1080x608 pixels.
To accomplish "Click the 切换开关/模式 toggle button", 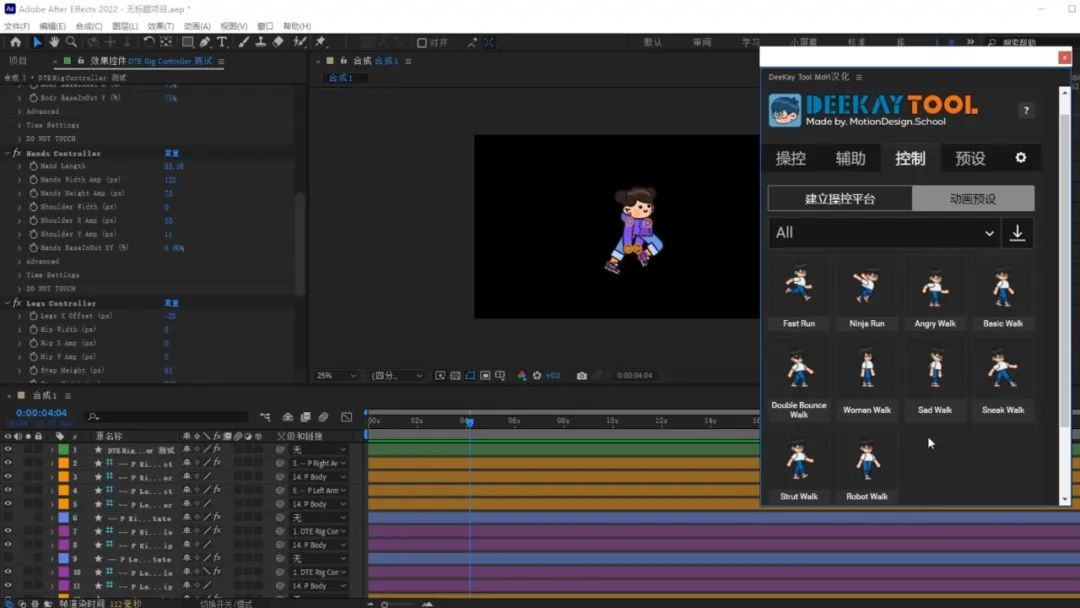I will pos(226,604).
